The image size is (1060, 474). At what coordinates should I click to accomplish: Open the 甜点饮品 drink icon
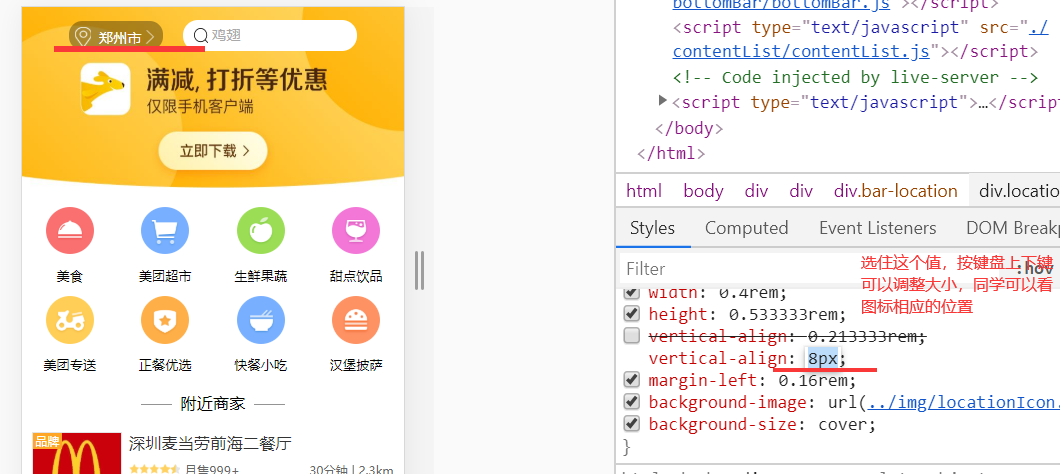click(x=356, y=231)
